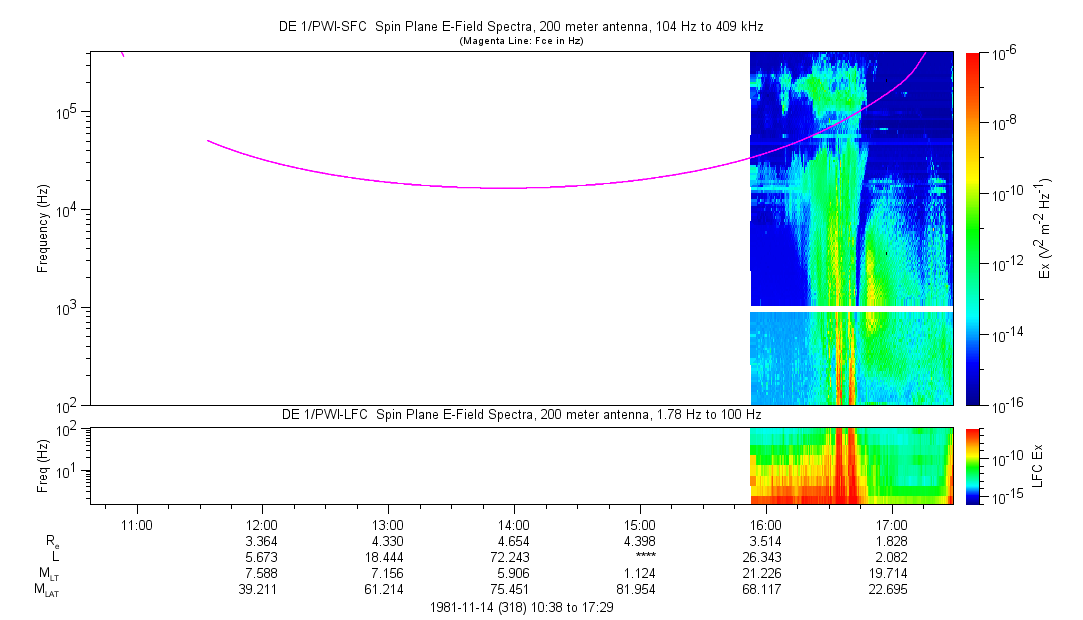Select the 11:00 time tick label
The height and width of the screenshot is (620, 1083).
coord(136,523)
